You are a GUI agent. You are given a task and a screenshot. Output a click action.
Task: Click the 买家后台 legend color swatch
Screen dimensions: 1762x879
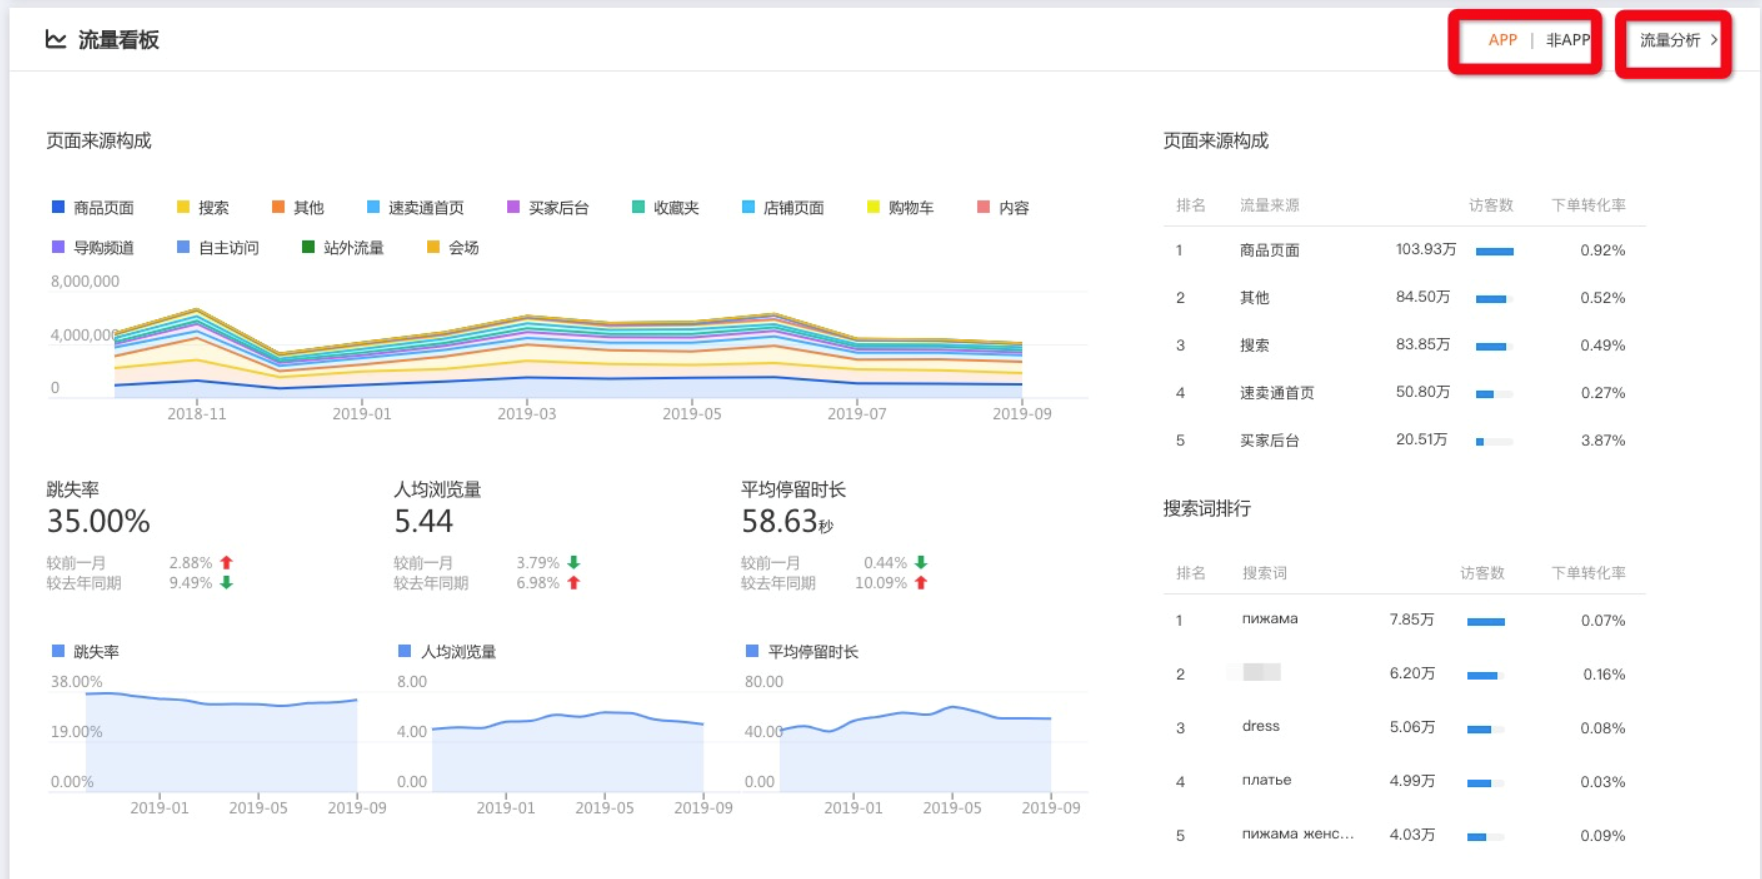pos(513,207)
